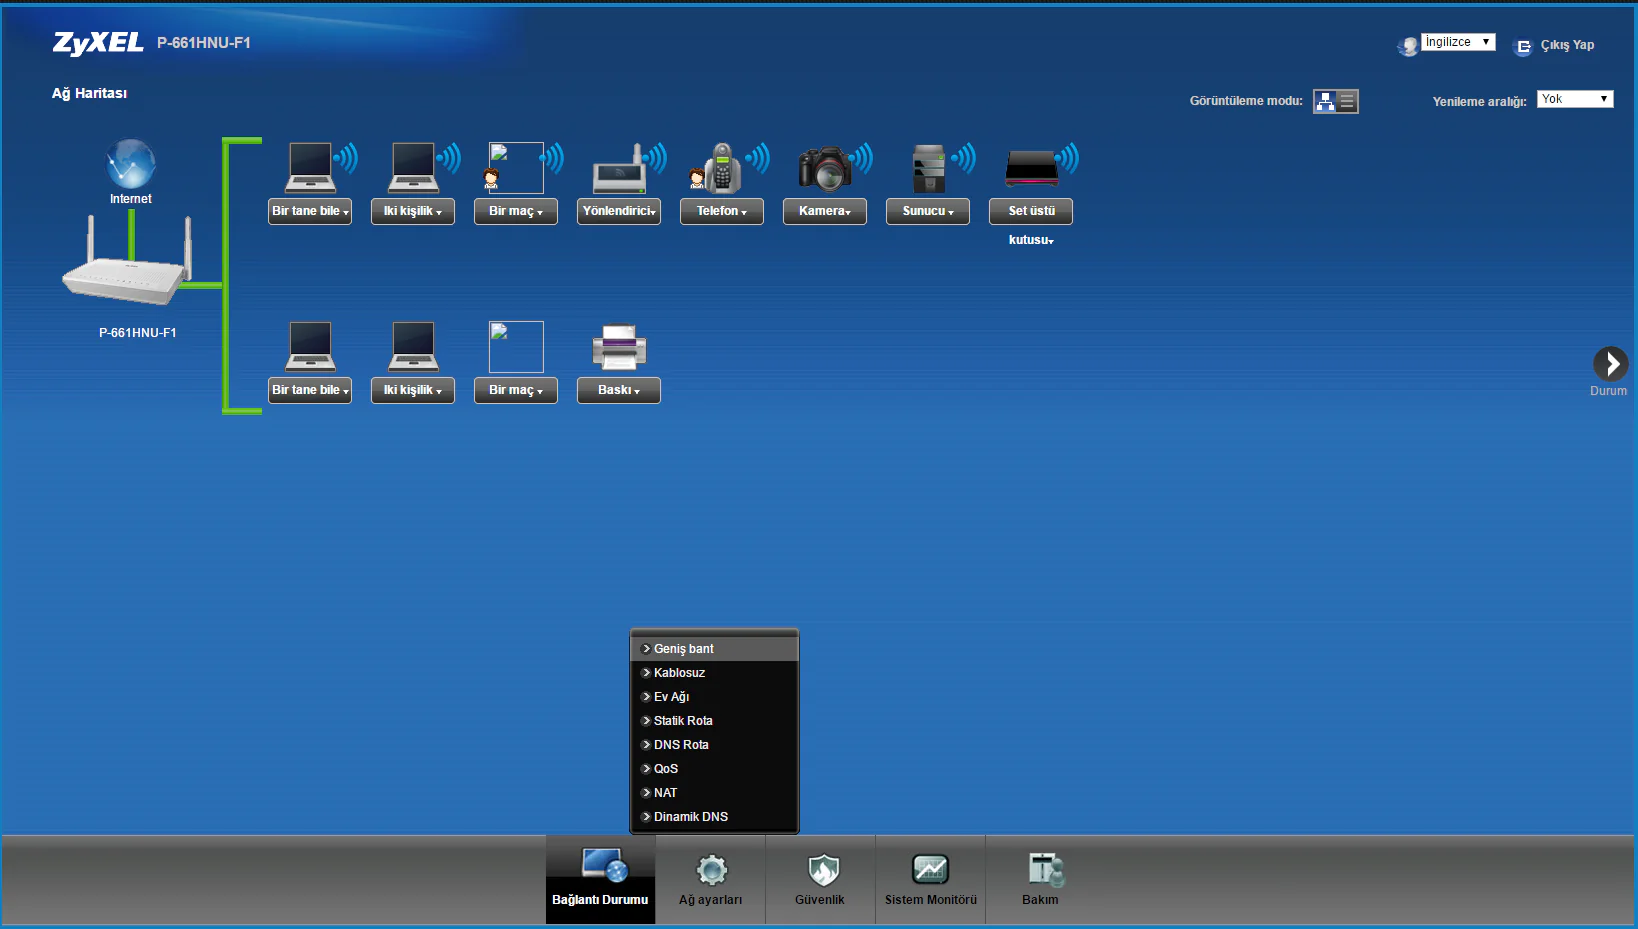Viewport: 1638px width, 929px height.
Task: Click the Sunucu server icon
Action: point(928,168)
